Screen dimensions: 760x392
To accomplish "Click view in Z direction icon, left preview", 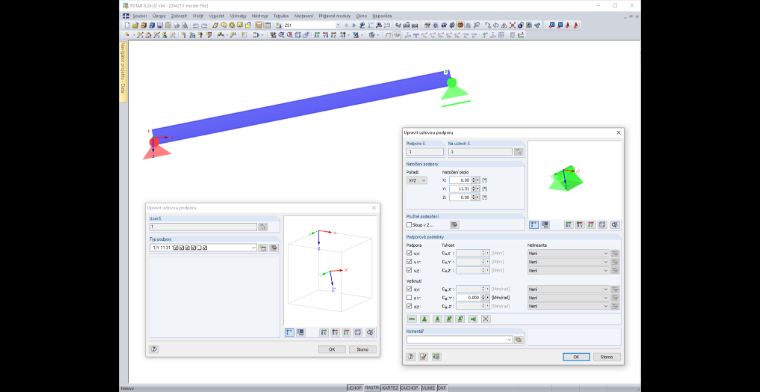I will [346, 332].
